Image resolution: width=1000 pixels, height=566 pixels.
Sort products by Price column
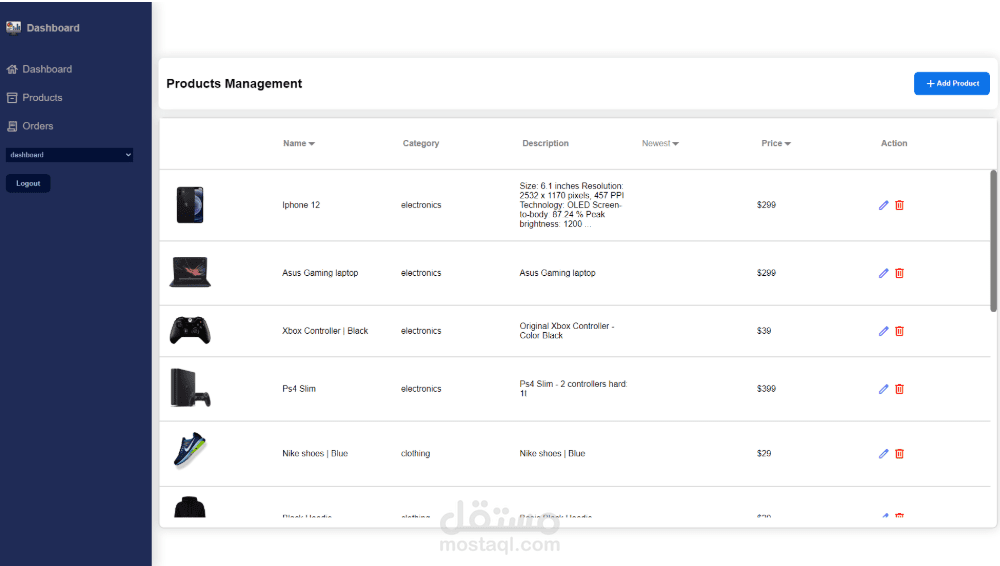point(776,144)
